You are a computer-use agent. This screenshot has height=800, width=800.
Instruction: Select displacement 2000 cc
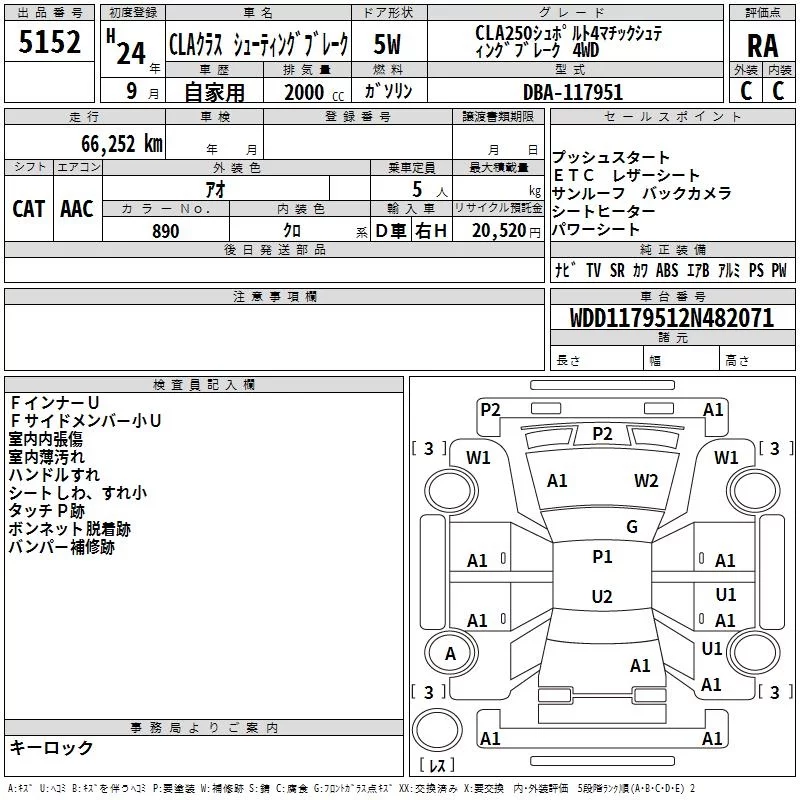pos(314,92)
